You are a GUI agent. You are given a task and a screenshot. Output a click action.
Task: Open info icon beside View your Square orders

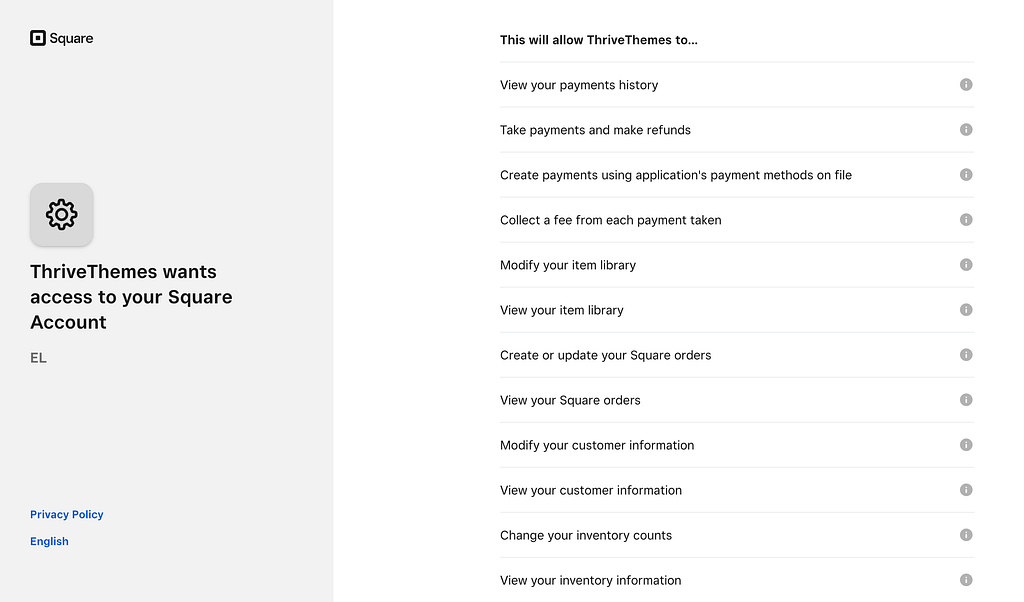[x=966, y=400]
